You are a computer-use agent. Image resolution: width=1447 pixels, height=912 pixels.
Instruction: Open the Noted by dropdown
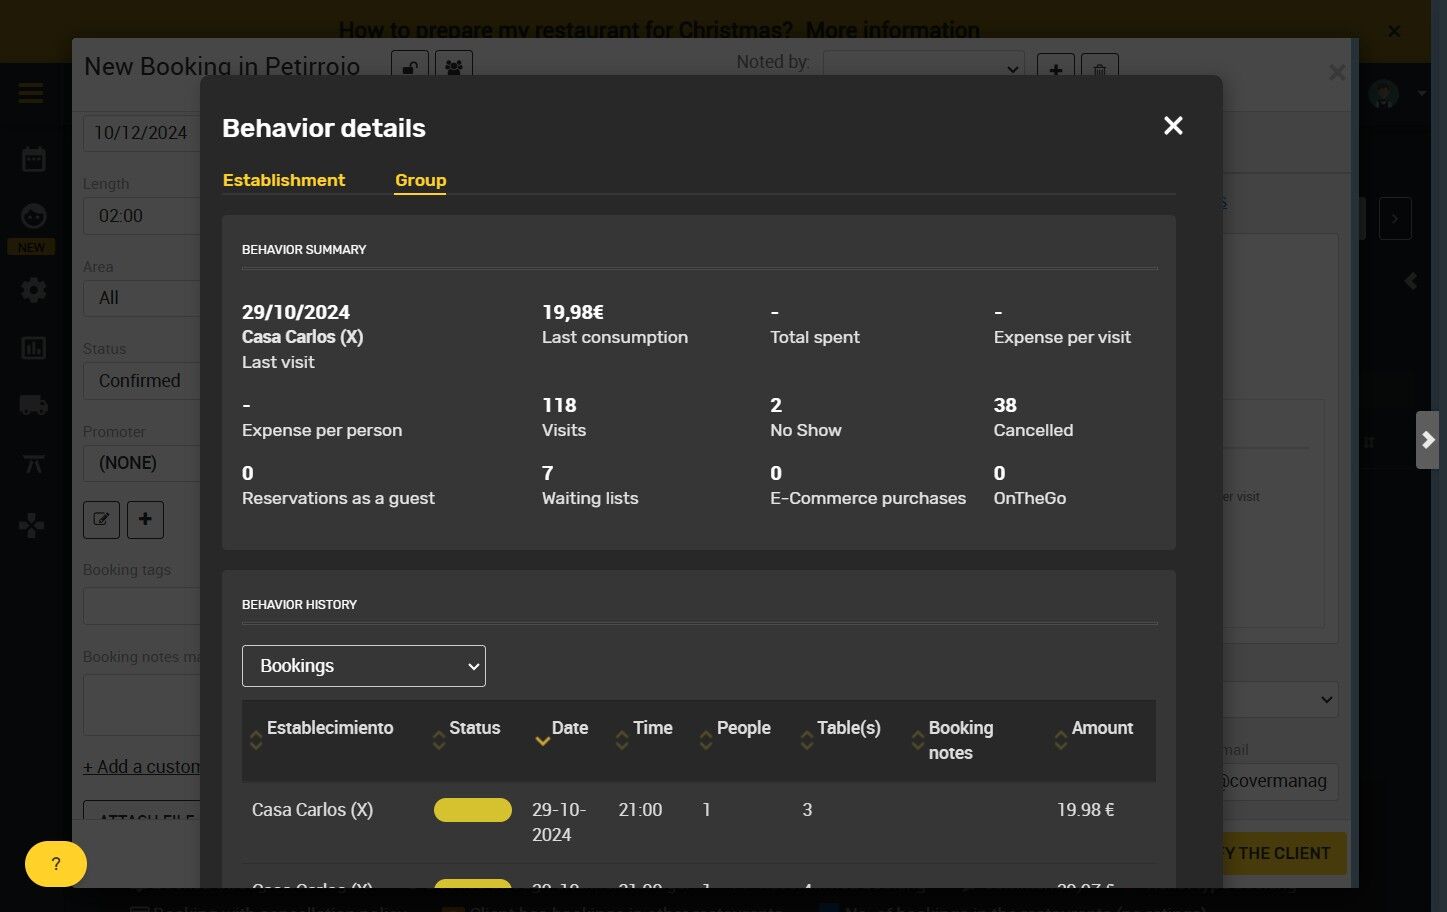[x=923, y=68]
